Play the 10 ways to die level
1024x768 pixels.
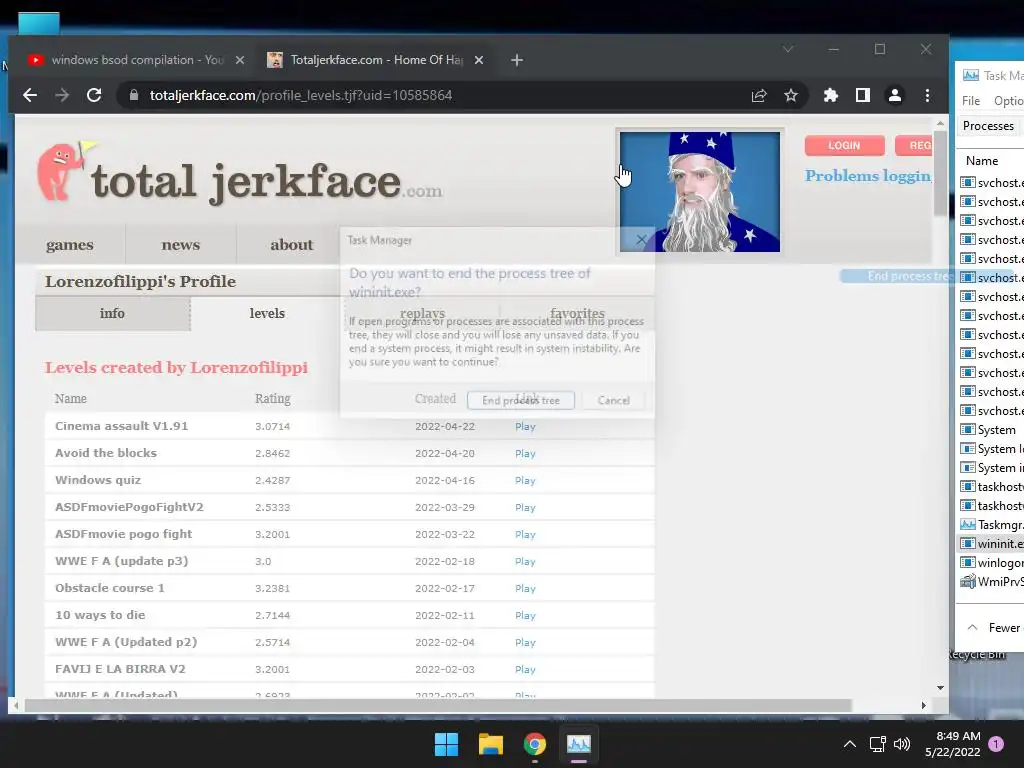tap(525, 615)
